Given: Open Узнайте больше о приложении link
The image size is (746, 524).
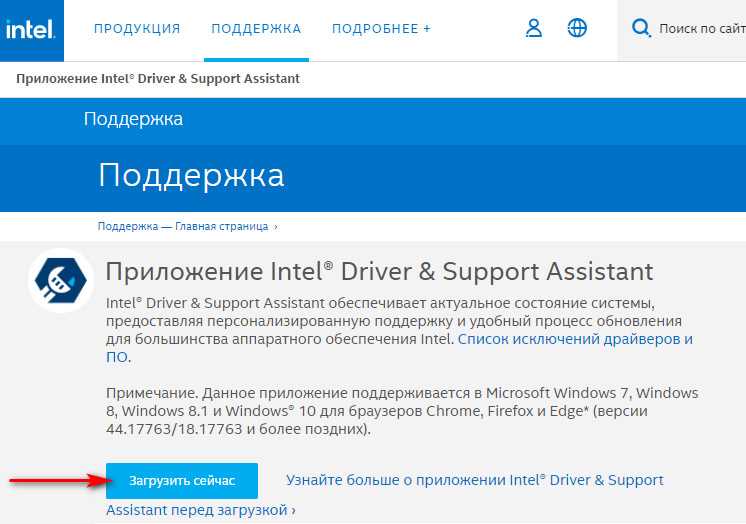Looking at the screenshot, I should pyautogui.click(x=384, y=495).
